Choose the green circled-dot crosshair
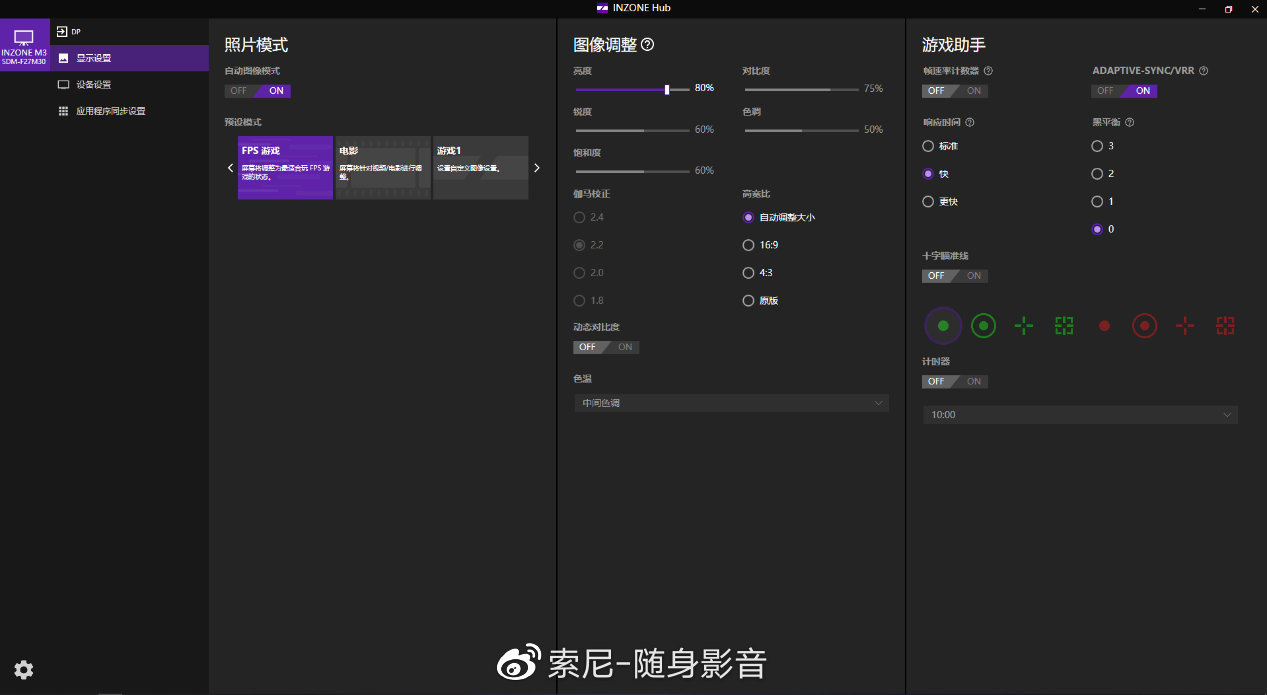 tap(984, 325)
